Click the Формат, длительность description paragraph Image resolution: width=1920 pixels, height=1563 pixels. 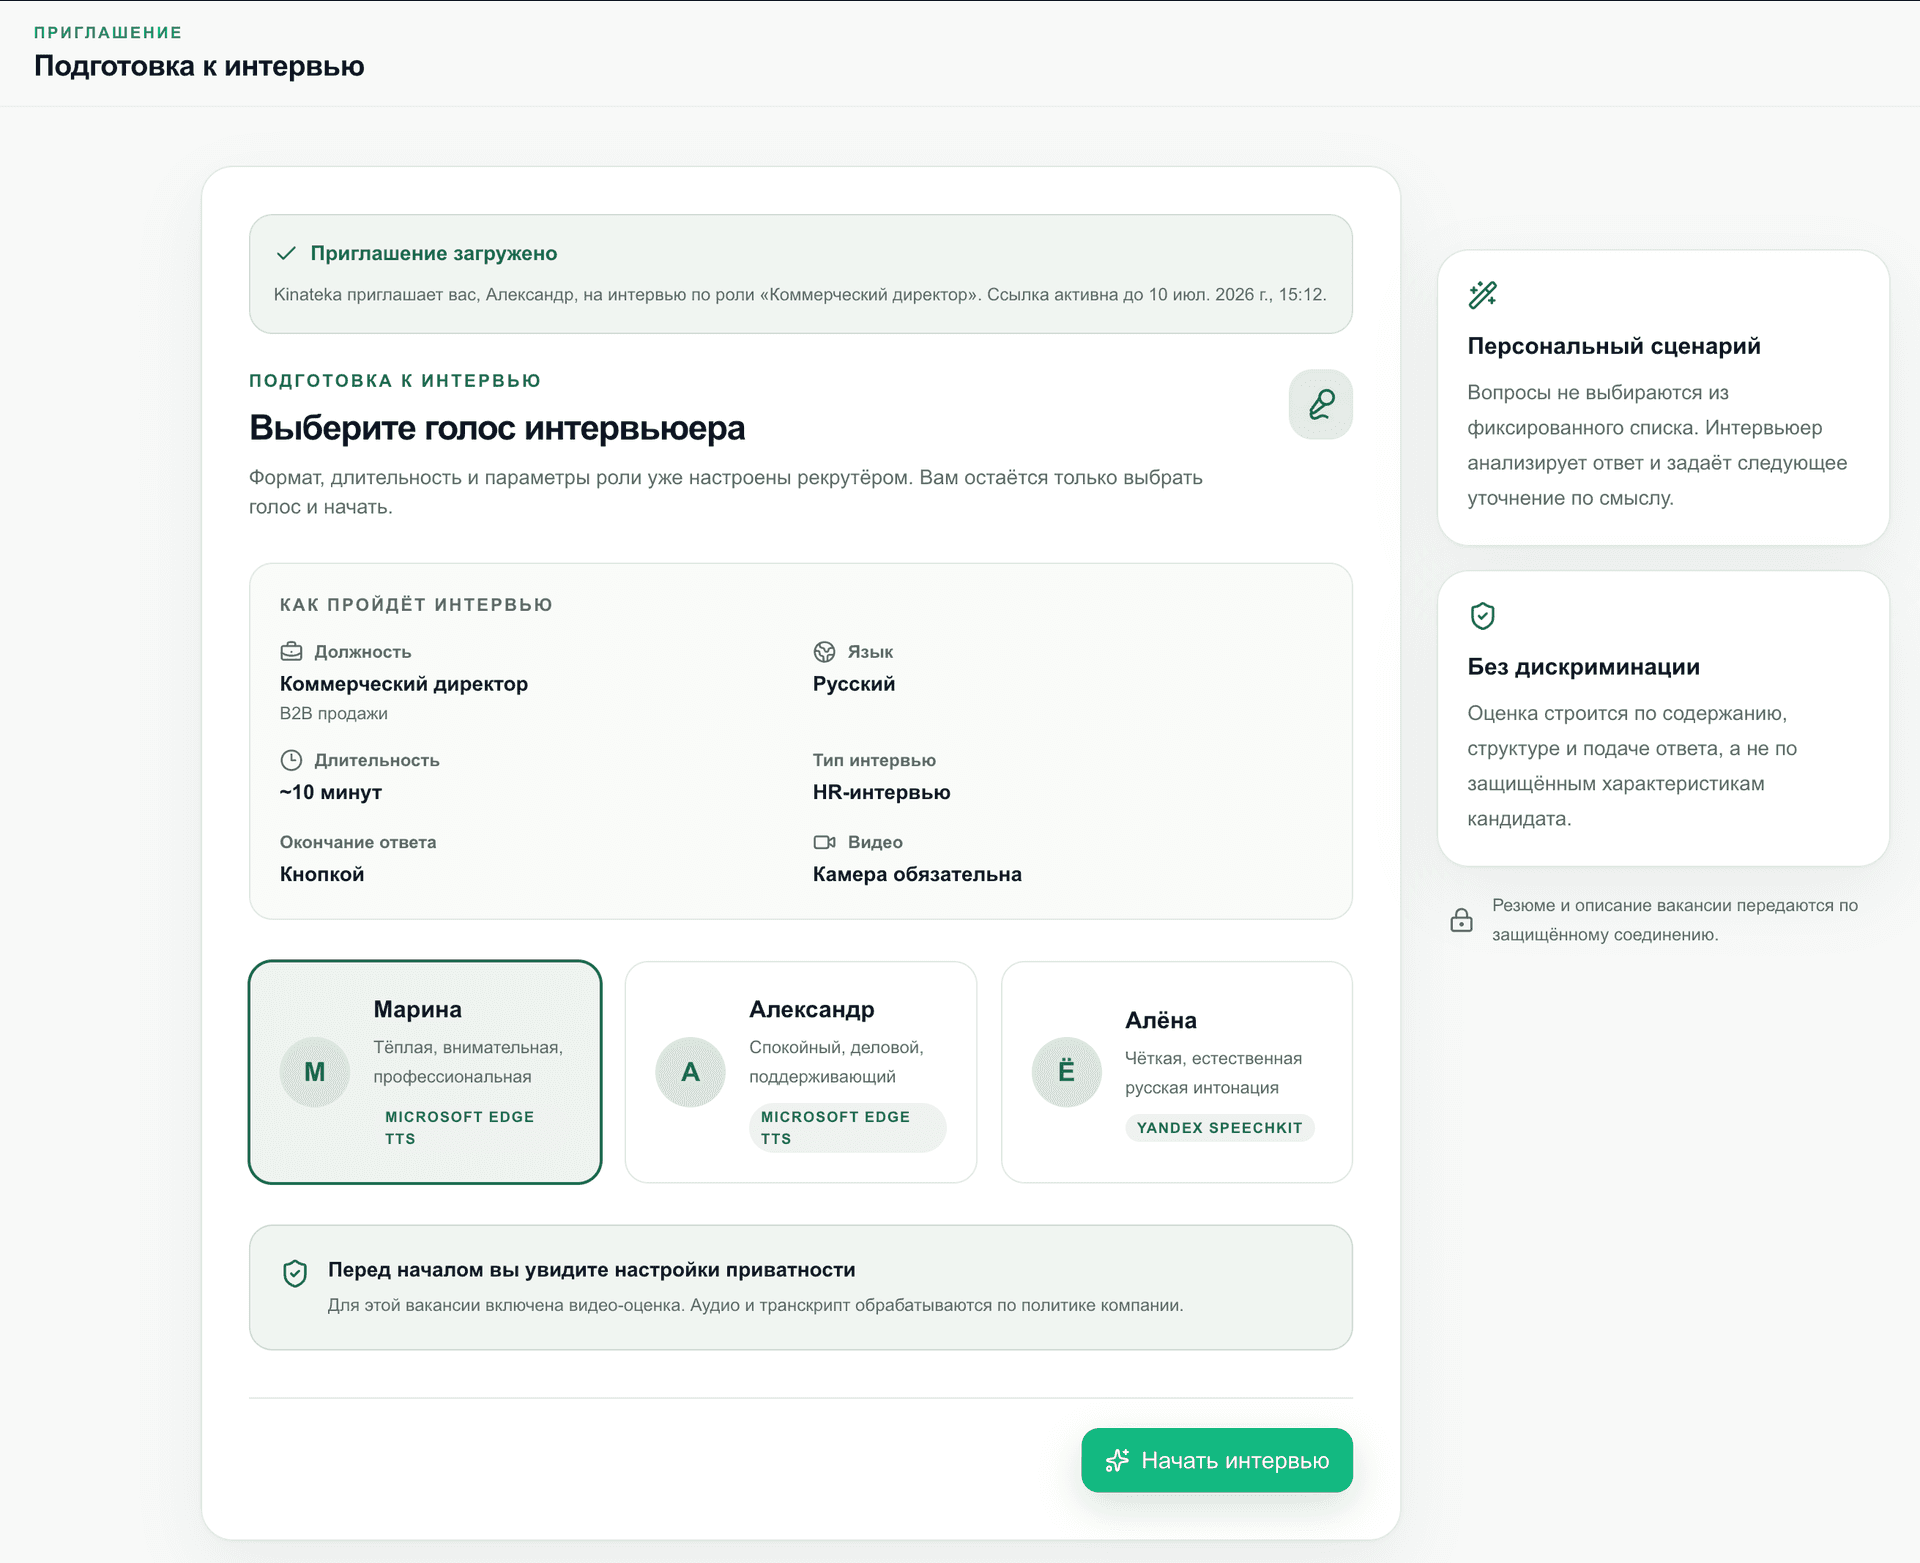[726, 492]
